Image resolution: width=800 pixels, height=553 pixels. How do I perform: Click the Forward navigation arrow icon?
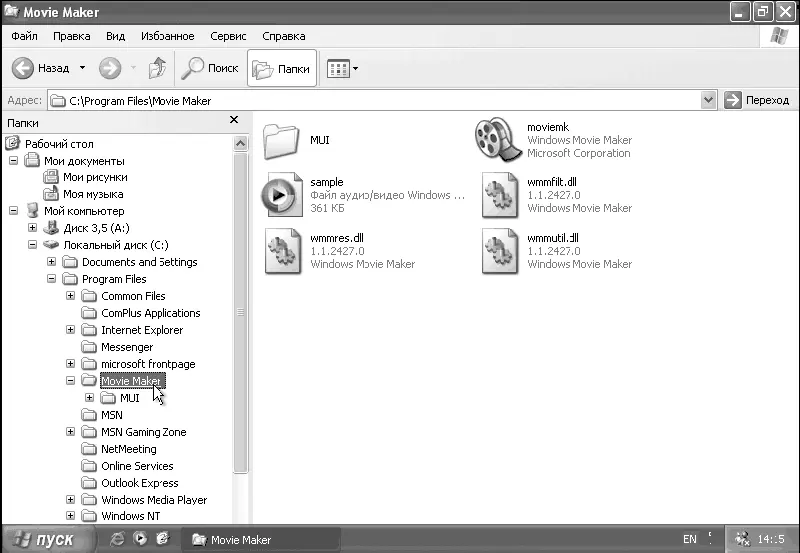pos(110,68)
